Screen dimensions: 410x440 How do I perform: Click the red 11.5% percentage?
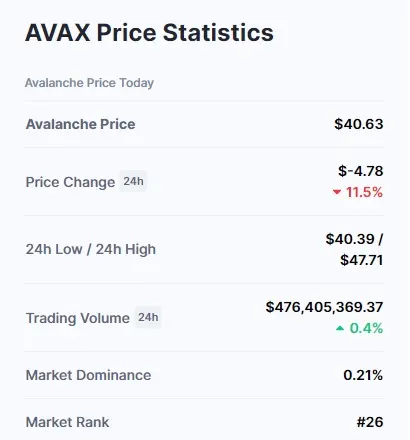364,192
